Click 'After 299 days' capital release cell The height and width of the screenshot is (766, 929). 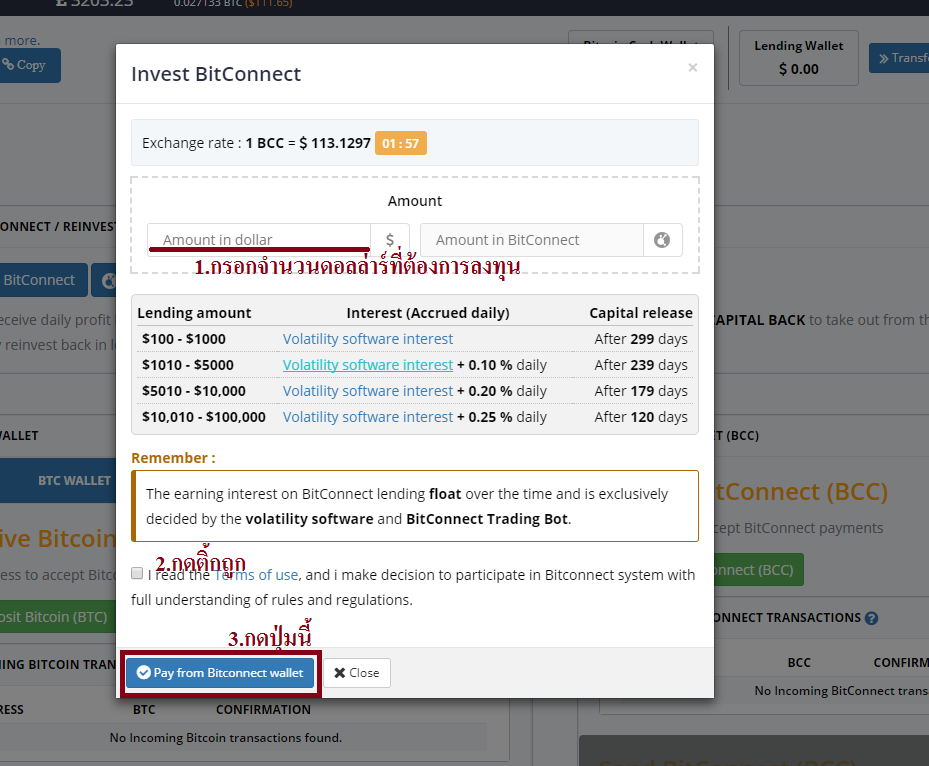point(641,339)
